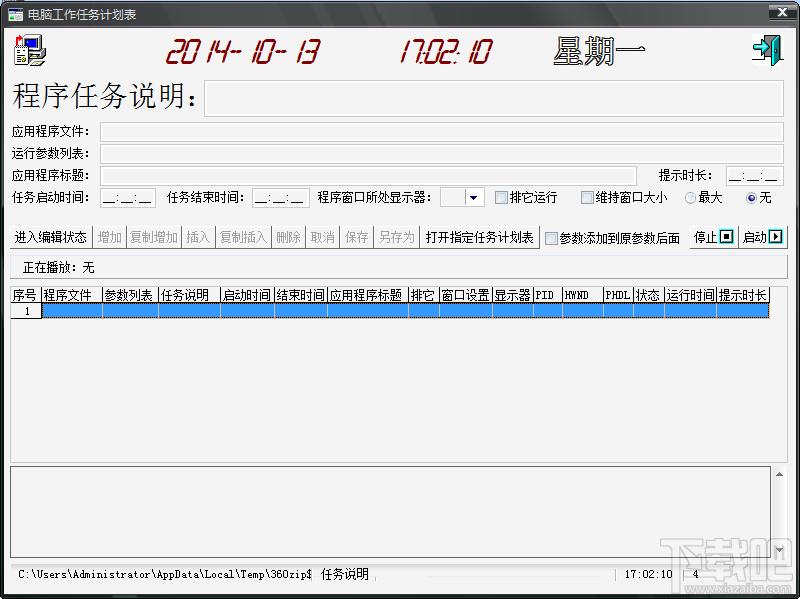
Task: Click the 复制增加 button
Action: coord(154,237)
